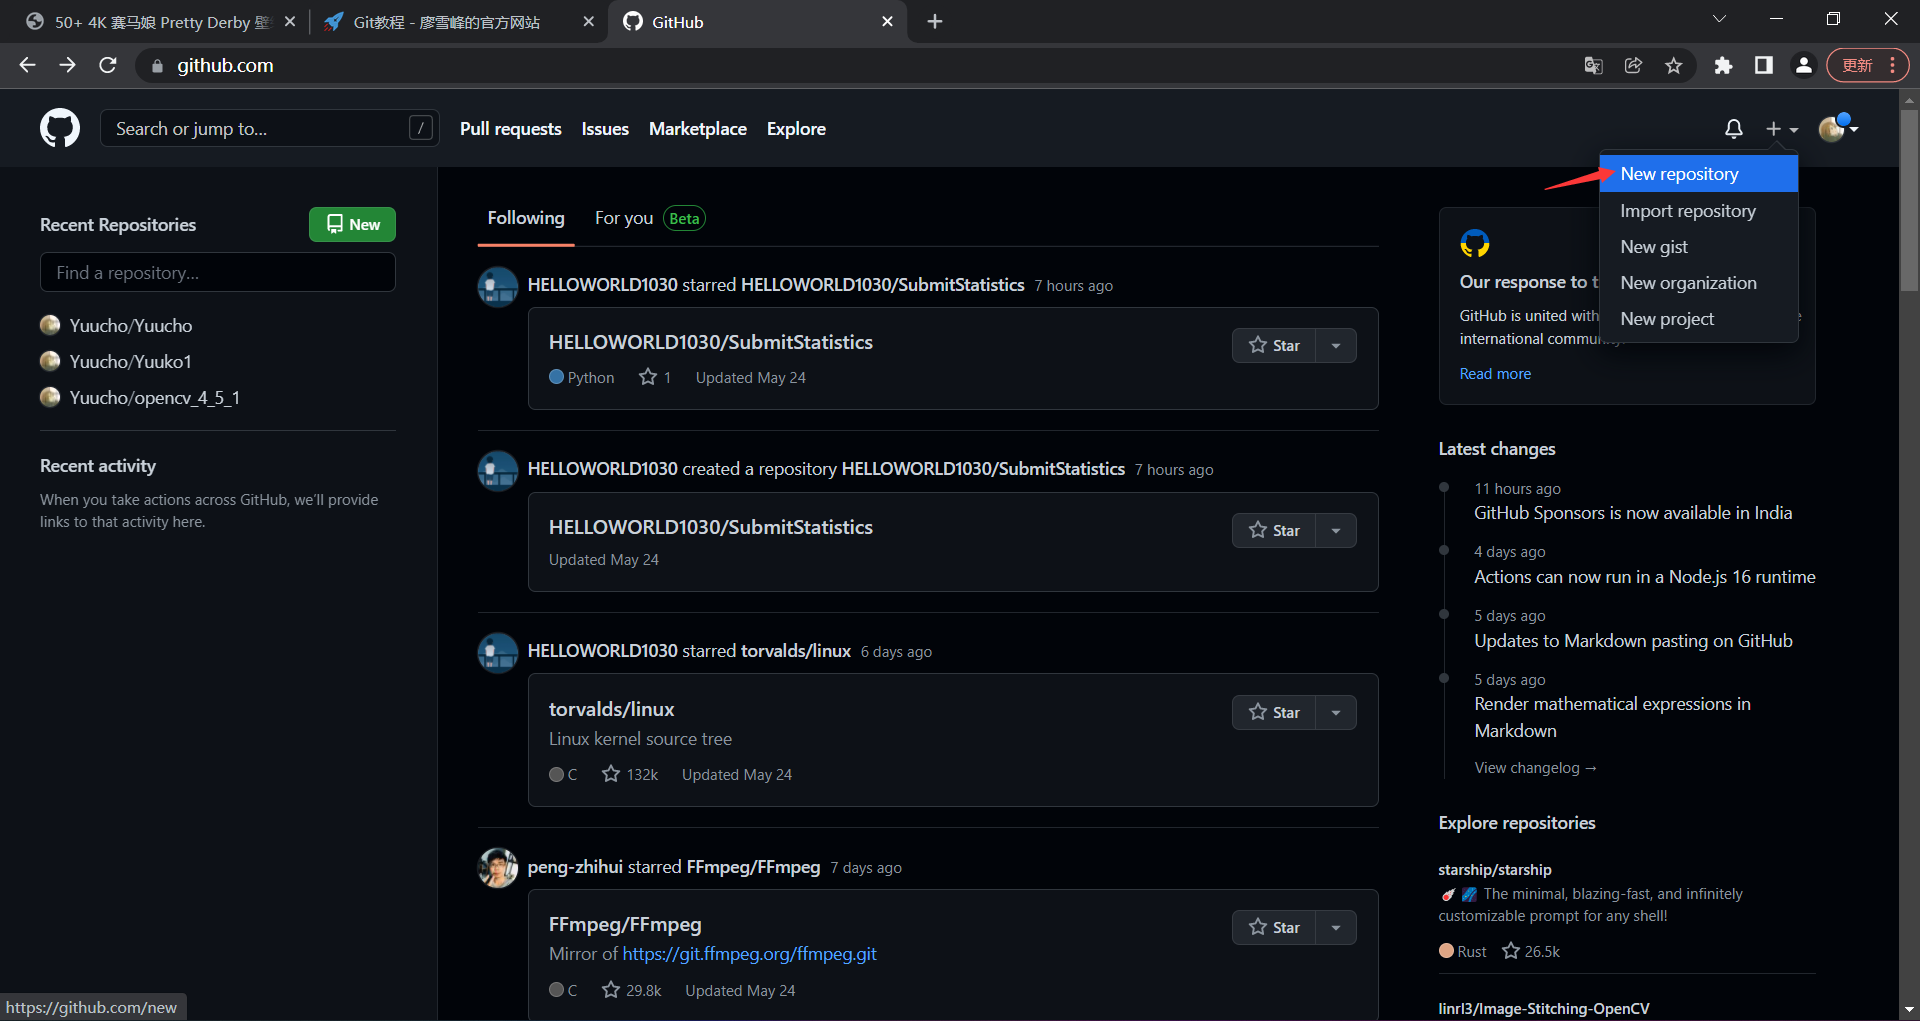
Task: Select New organization
Action: tap(1698, 282)
